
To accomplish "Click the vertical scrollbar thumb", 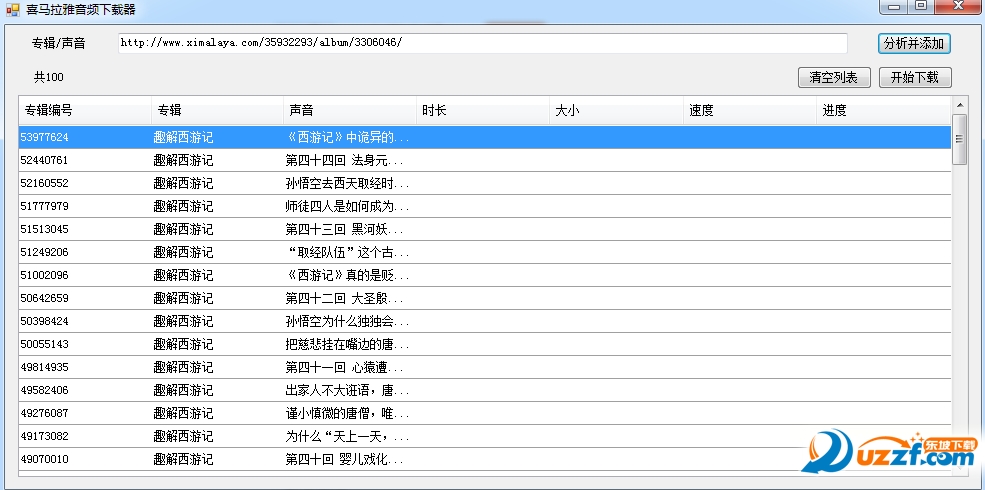I will pyautogui.click(x=959, y=139).
